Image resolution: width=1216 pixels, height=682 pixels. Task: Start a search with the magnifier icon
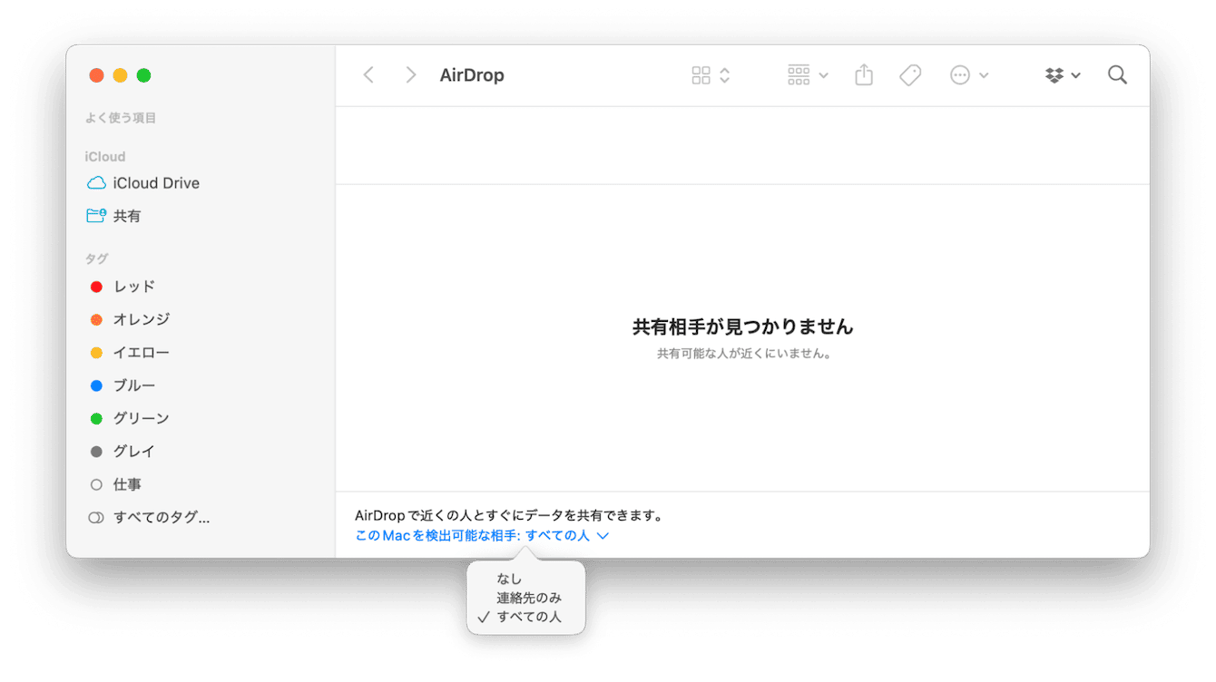(x=1117, y=74)
